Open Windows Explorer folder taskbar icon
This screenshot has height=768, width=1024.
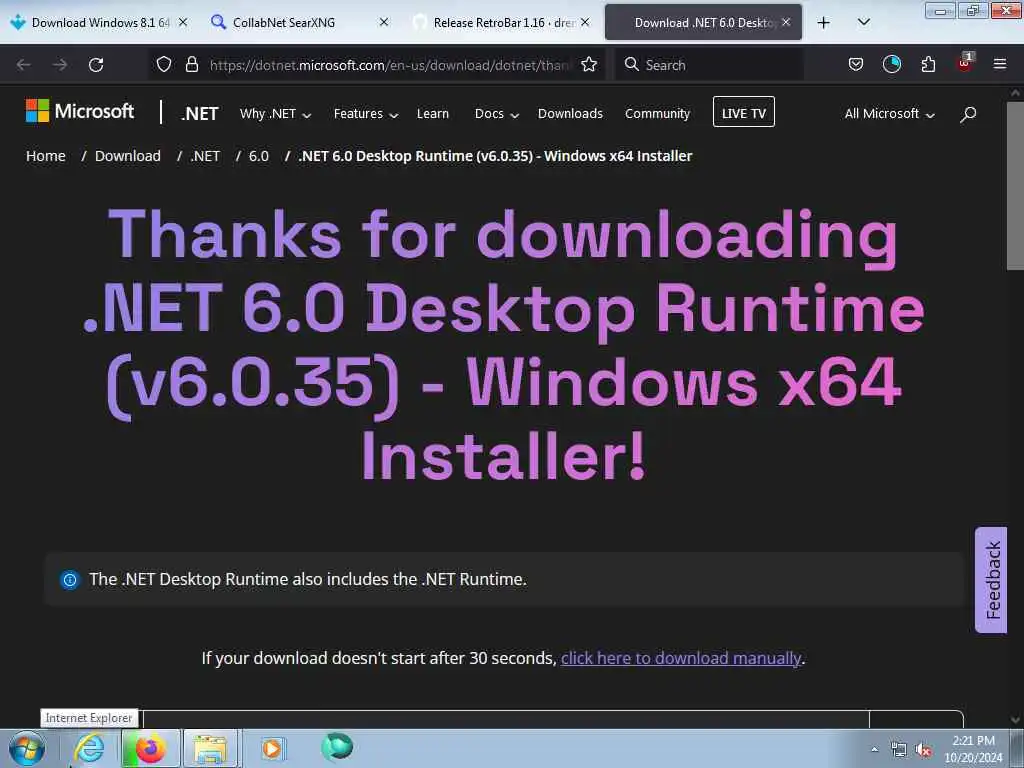click(210, 748)
